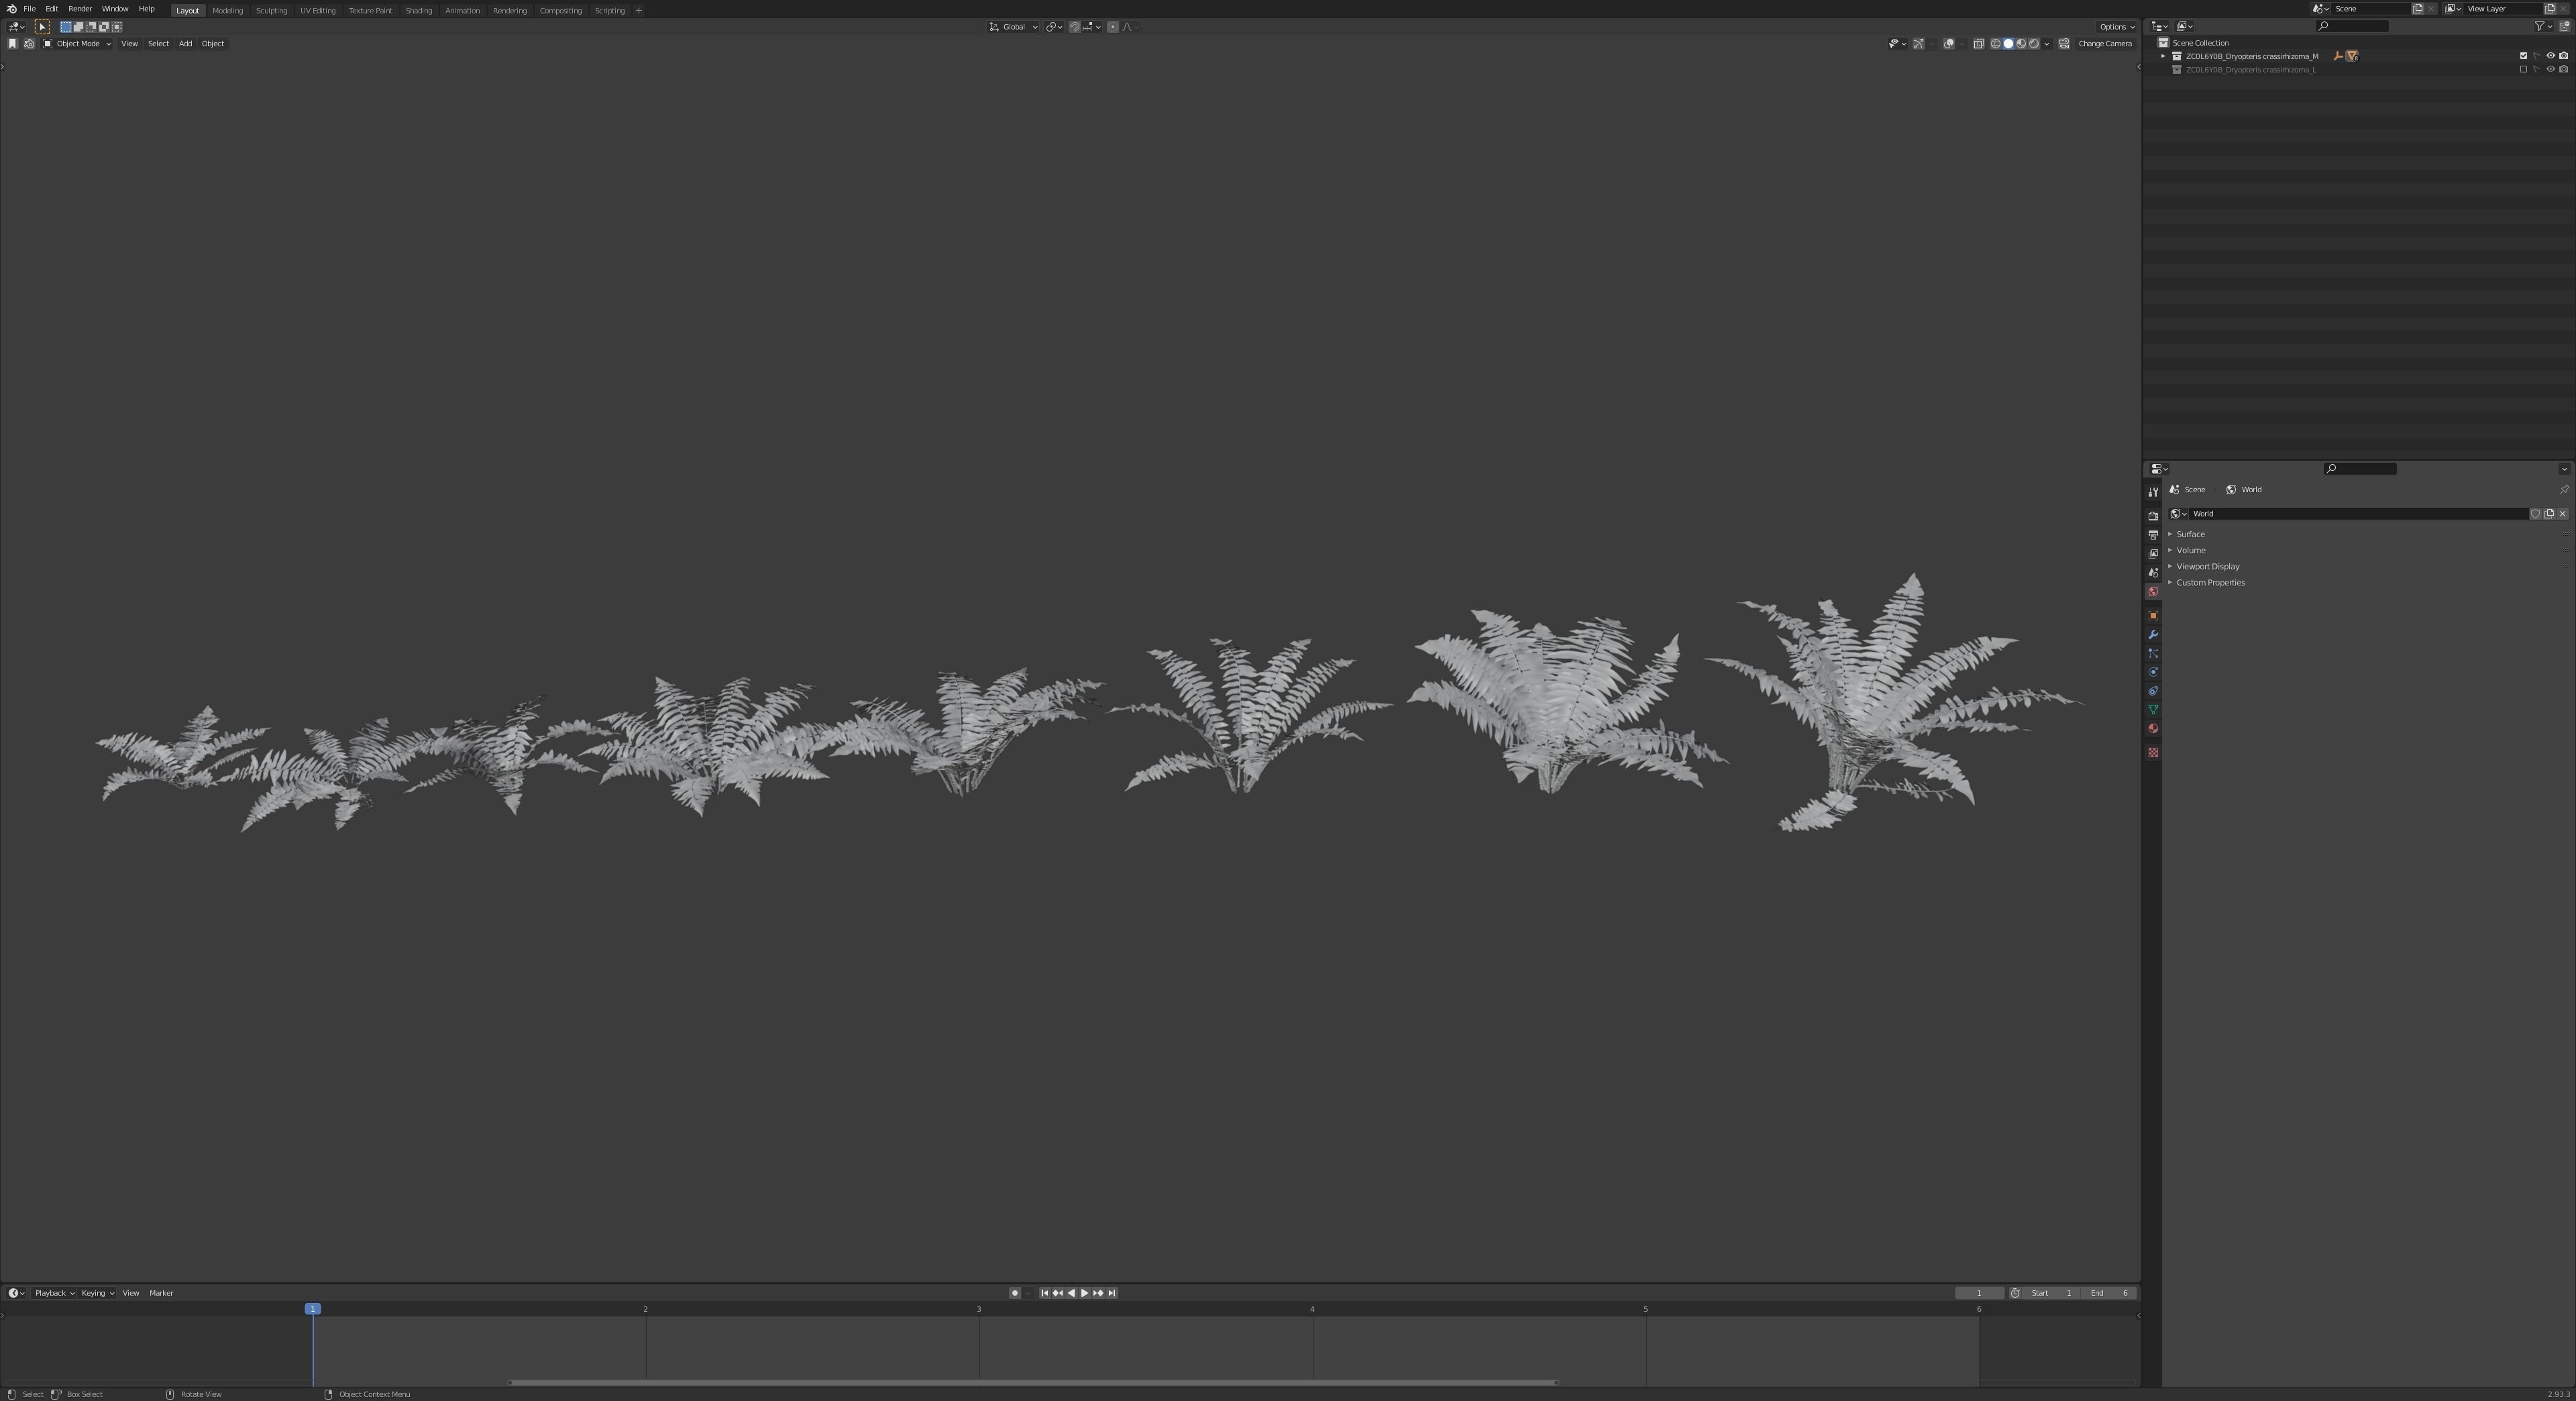Screen dimensions: 2576x1401
Task: Click the timeline auto-keying record button
Action: [x=1014, y=1293]
